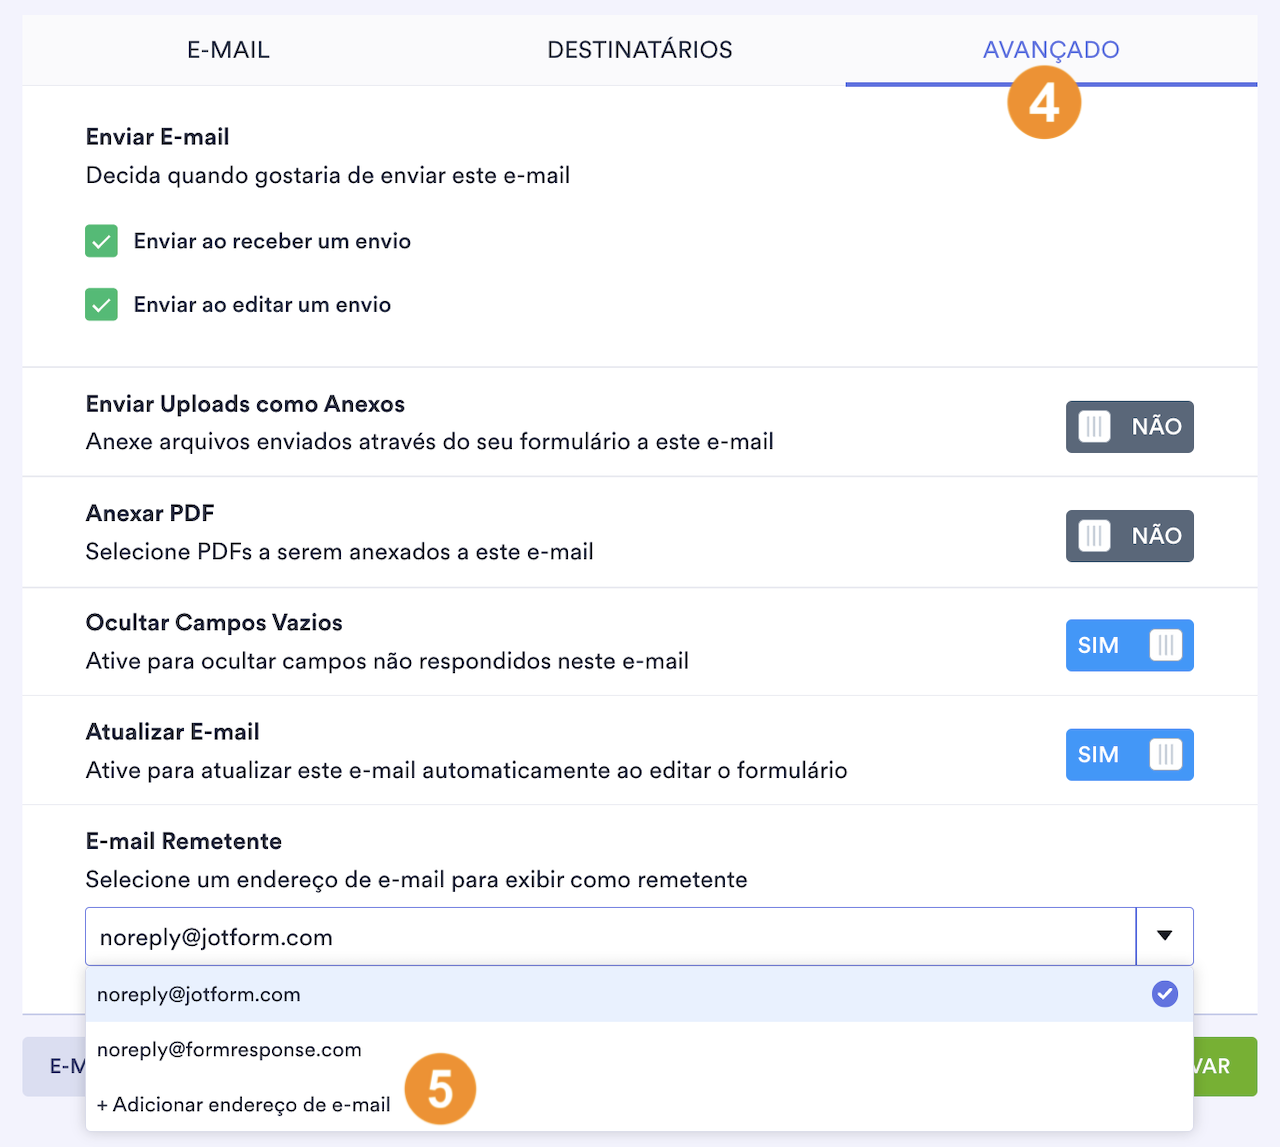Image resolution: width=1280 pixels, height=1147 pixels.
Task: Click the partially hidden gray button at bottom left
Action: click(x=55, y=1066)
